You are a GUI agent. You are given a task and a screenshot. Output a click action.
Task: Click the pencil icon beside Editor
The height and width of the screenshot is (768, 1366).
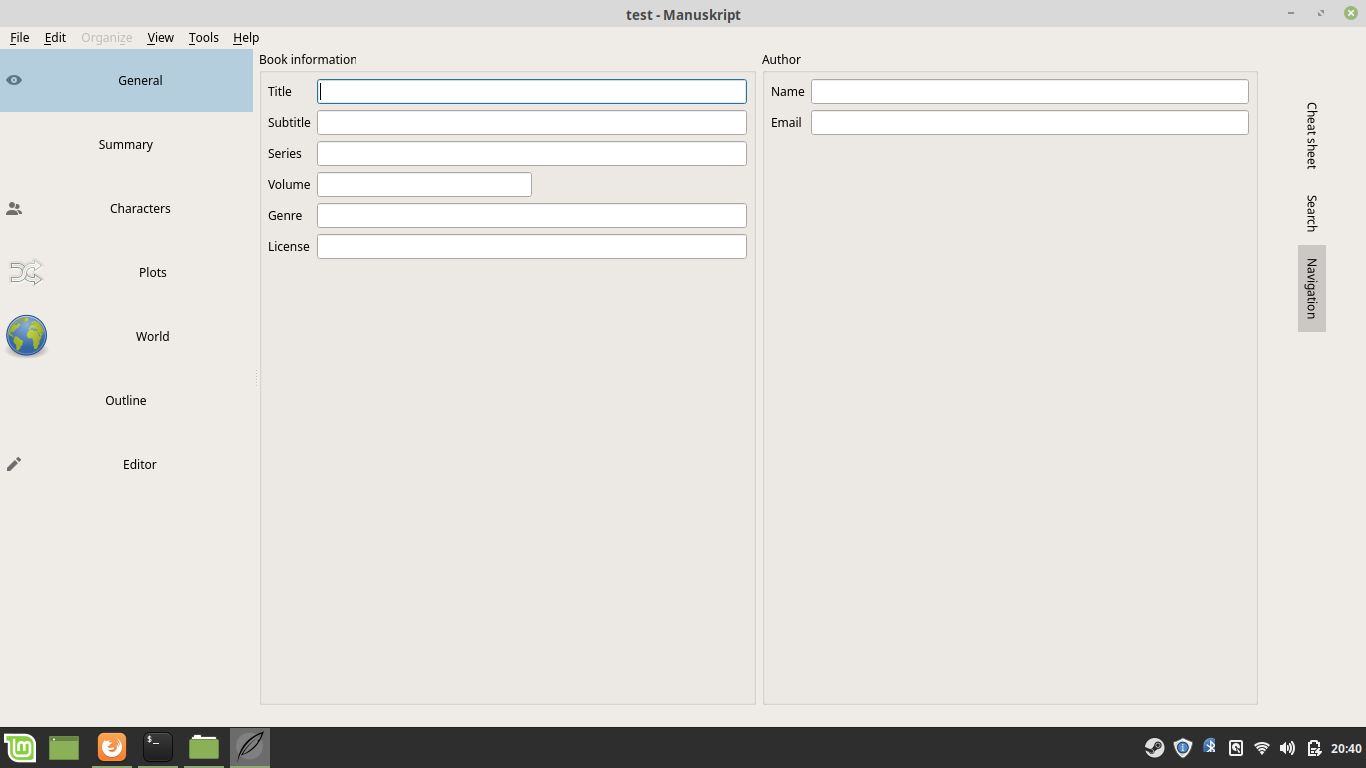[x=14, y=464]
